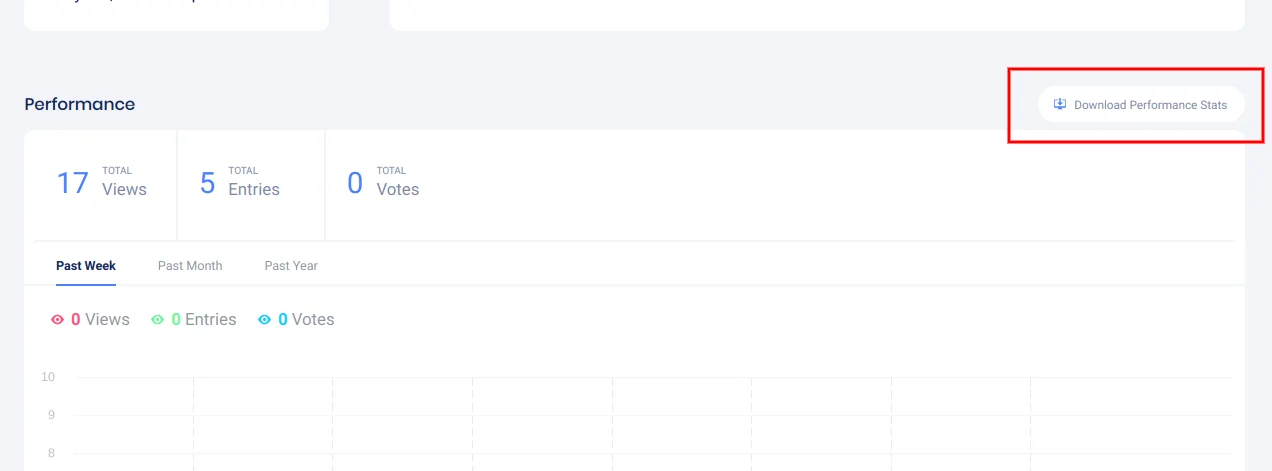Click the Votes legend label in chart

coord(313,320)
